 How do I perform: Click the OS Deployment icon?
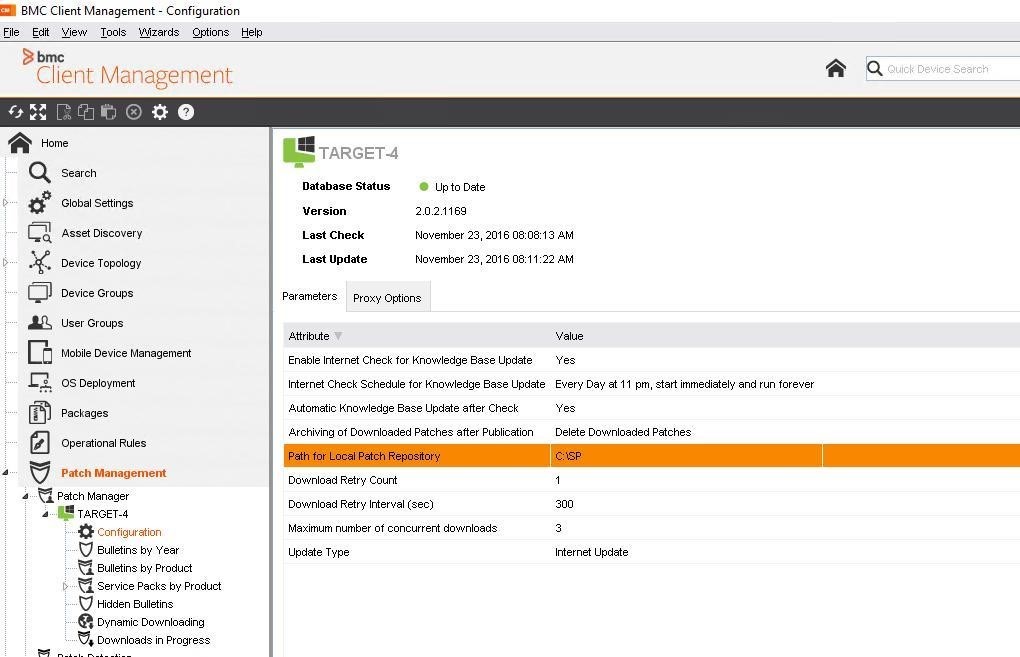(x=40, y=383)
